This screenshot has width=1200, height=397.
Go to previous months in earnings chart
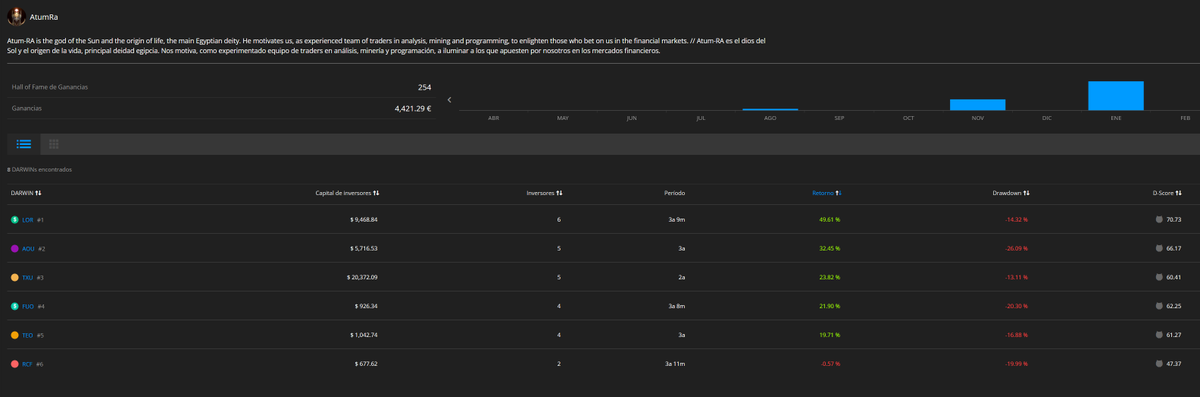(x=450, y=100)
